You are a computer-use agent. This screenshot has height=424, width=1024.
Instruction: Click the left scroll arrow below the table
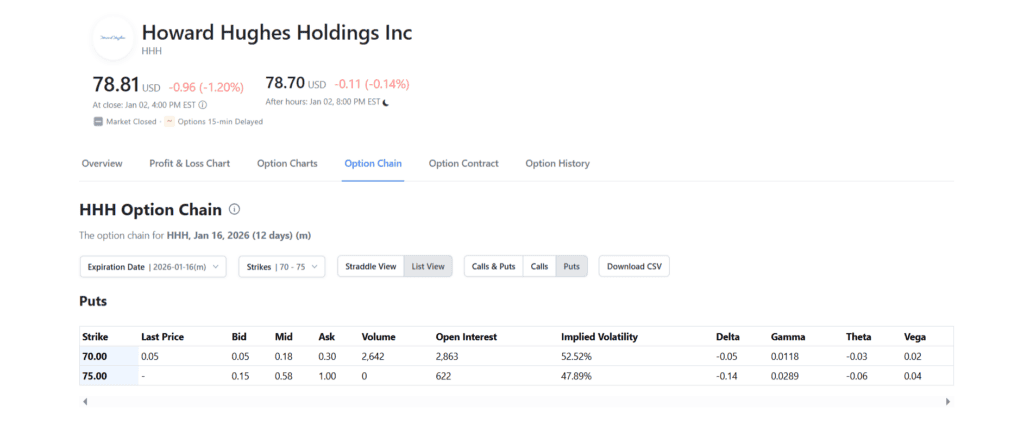tap(85, 401)
